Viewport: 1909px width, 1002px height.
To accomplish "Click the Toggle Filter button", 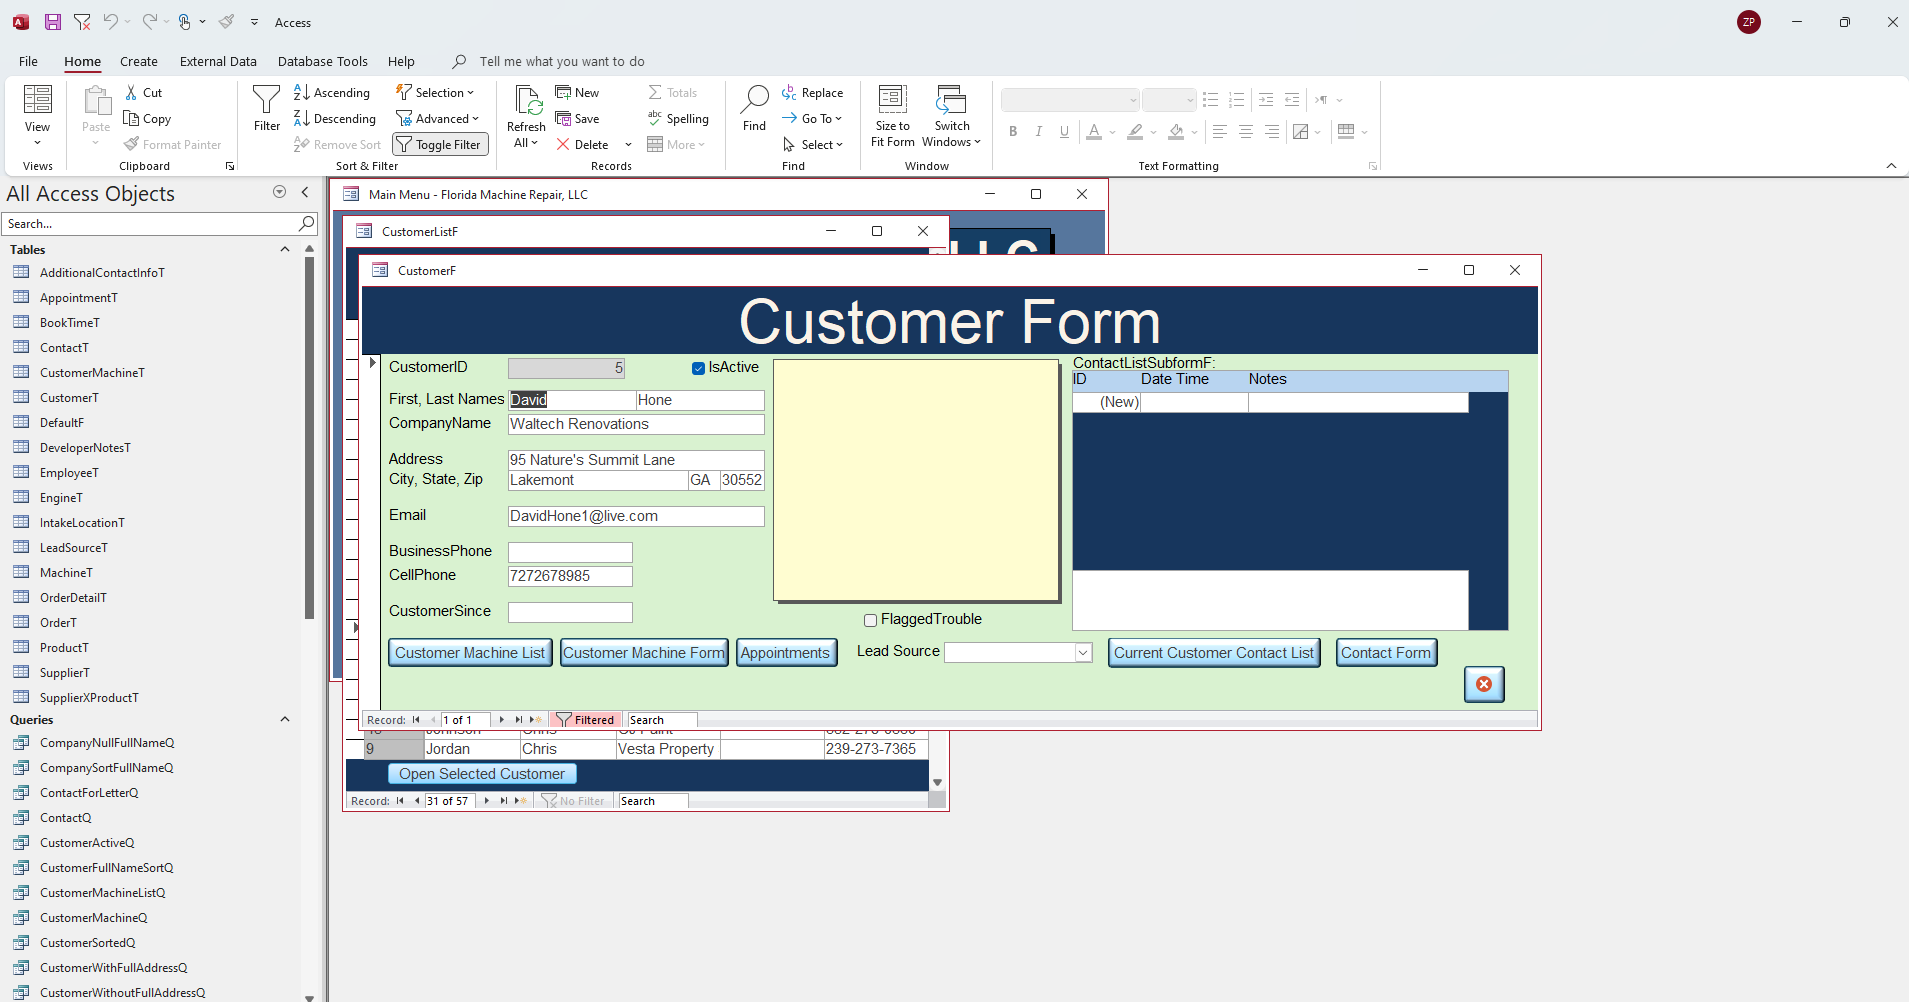I will click(x=439, y=145).
